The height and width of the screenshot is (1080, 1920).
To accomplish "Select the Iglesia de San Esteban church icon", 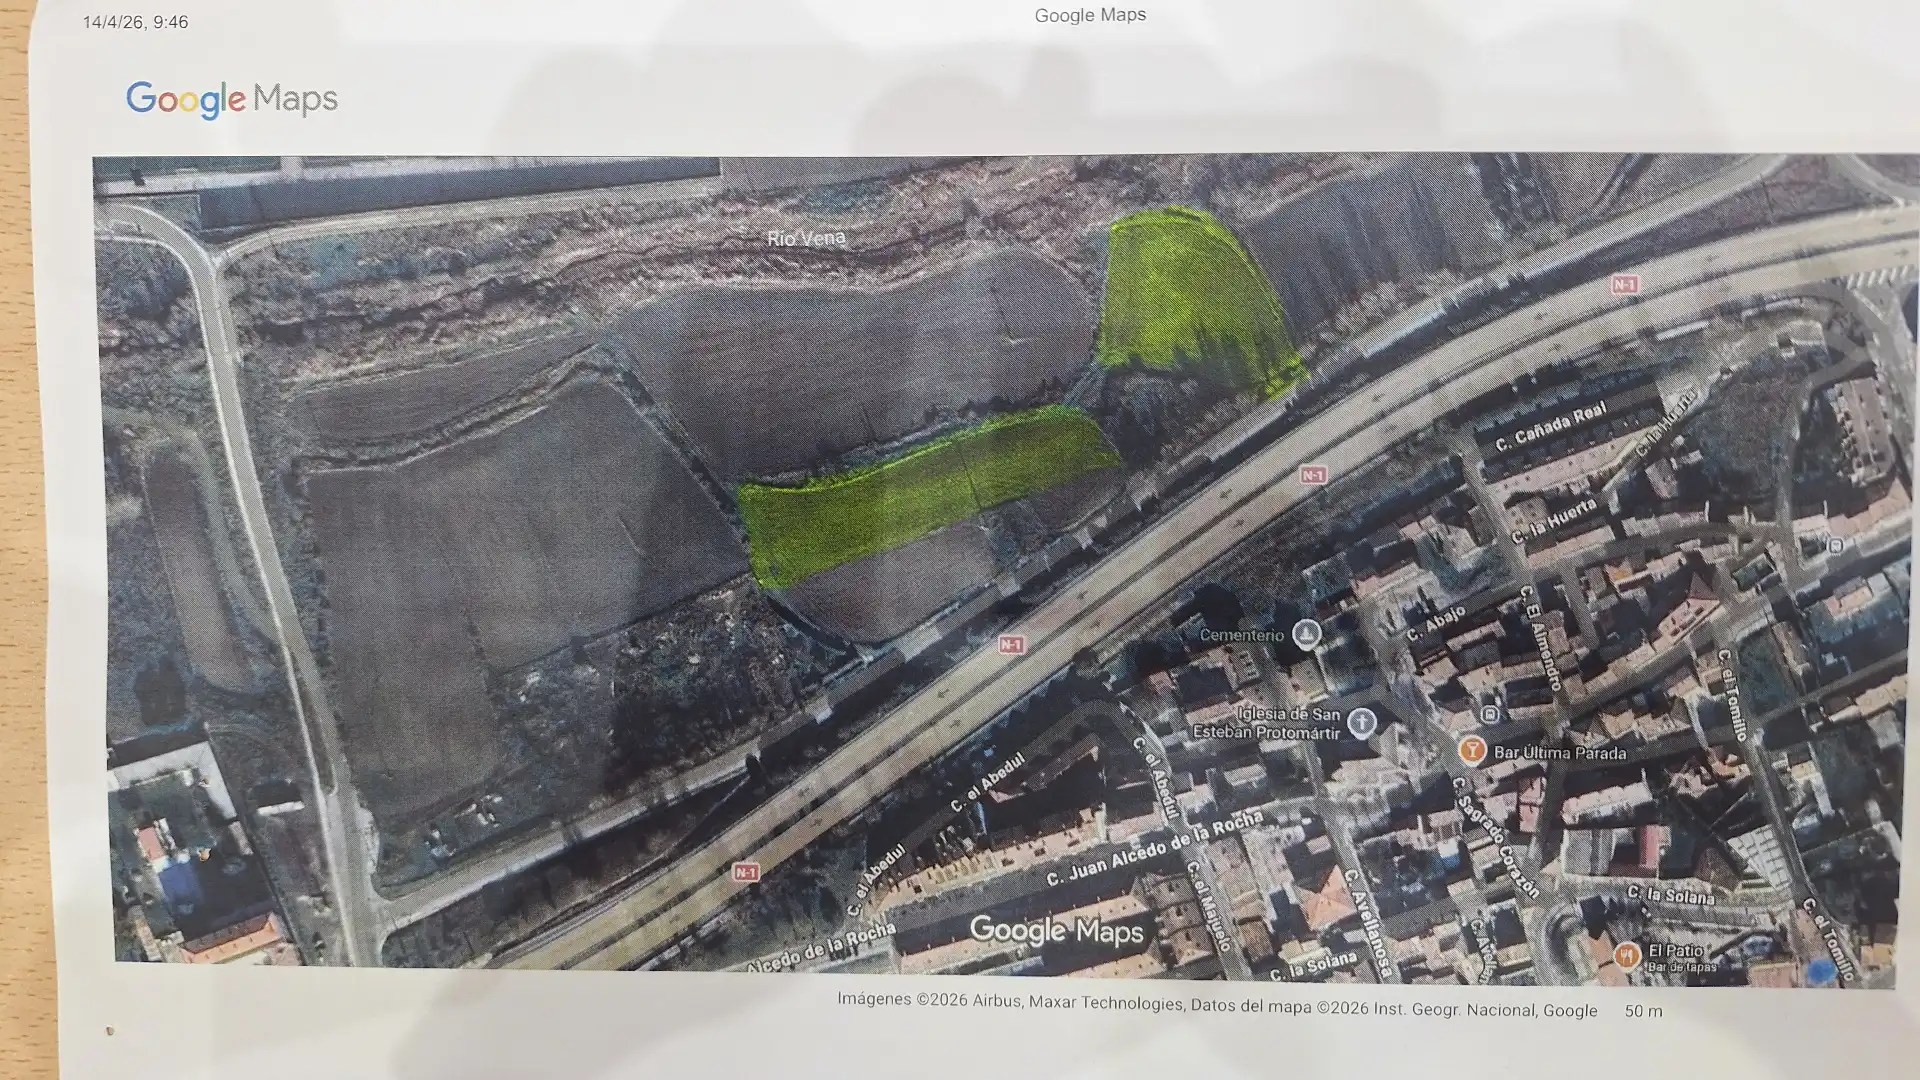I will click(1361, 722).
